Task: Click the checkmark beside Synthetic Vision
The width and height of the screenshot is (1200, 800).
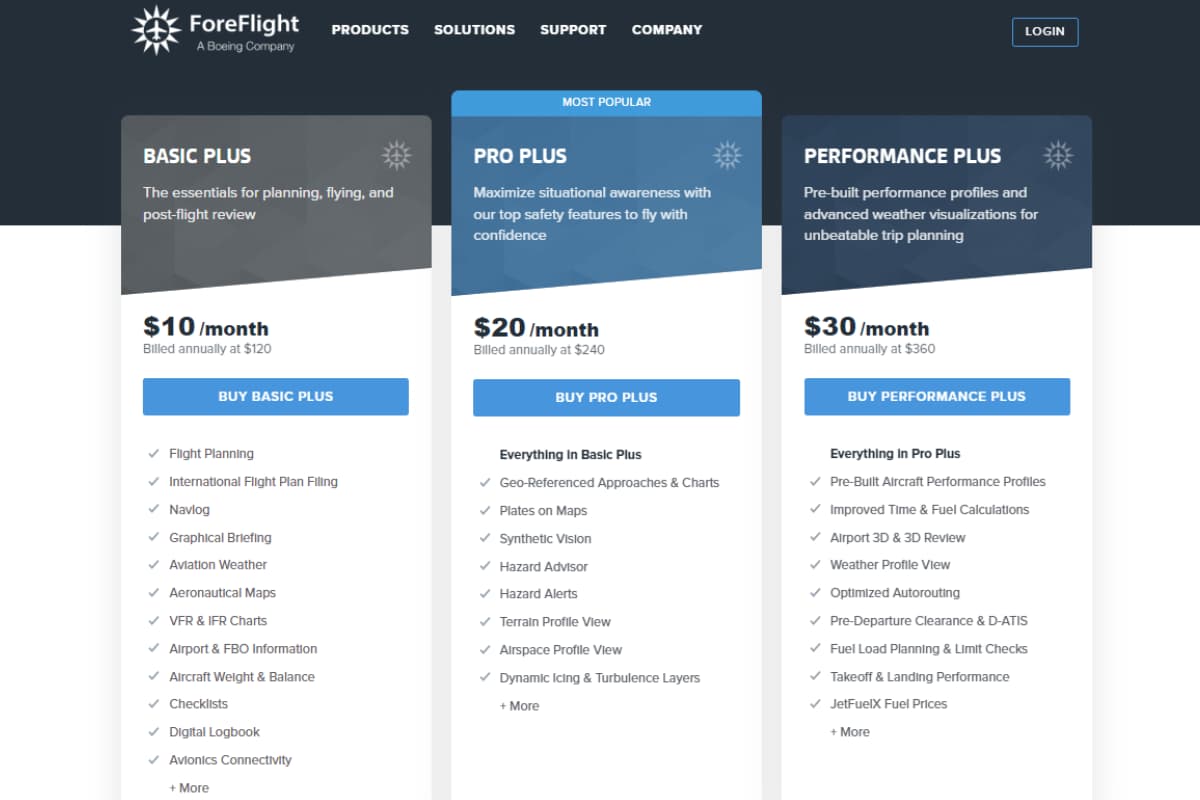Action: (484, 538)
